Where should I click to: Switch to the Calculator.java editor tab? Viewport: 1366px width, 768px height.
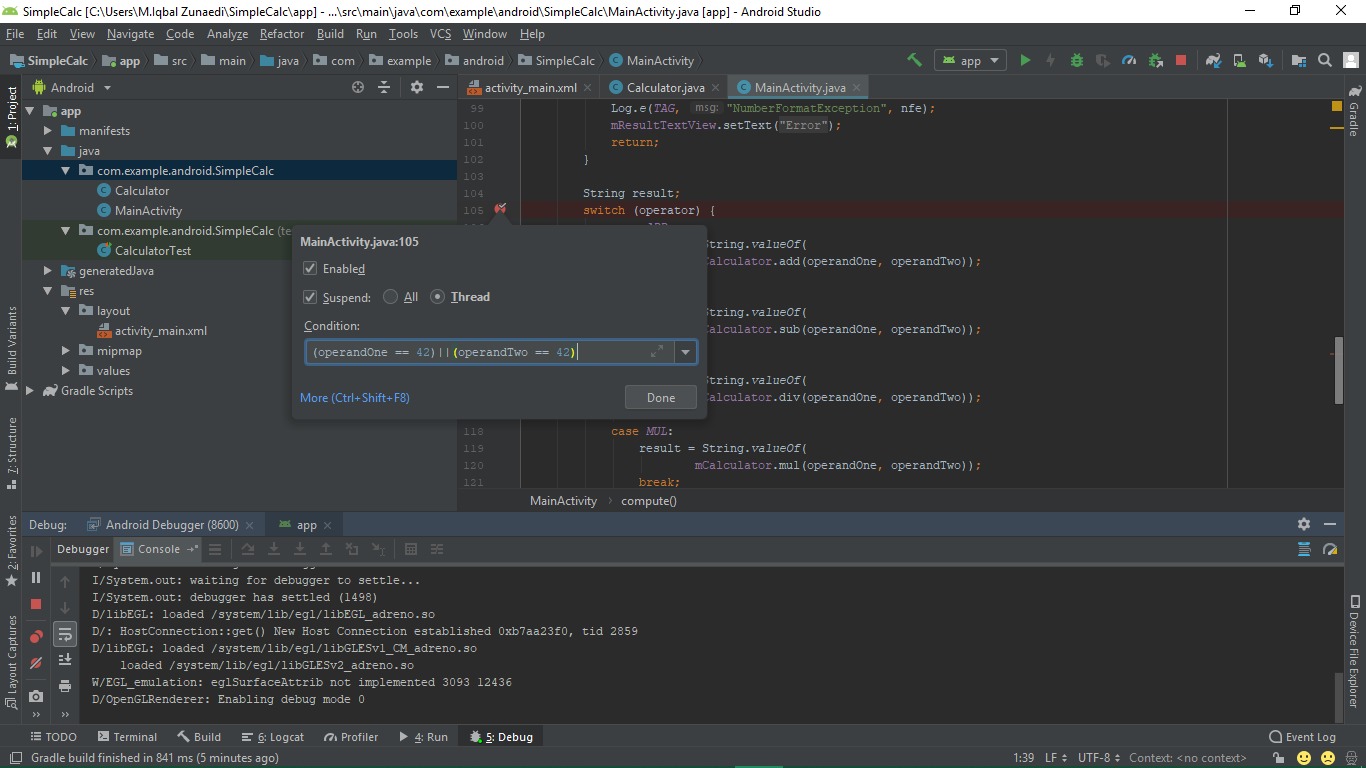(666, 87)
